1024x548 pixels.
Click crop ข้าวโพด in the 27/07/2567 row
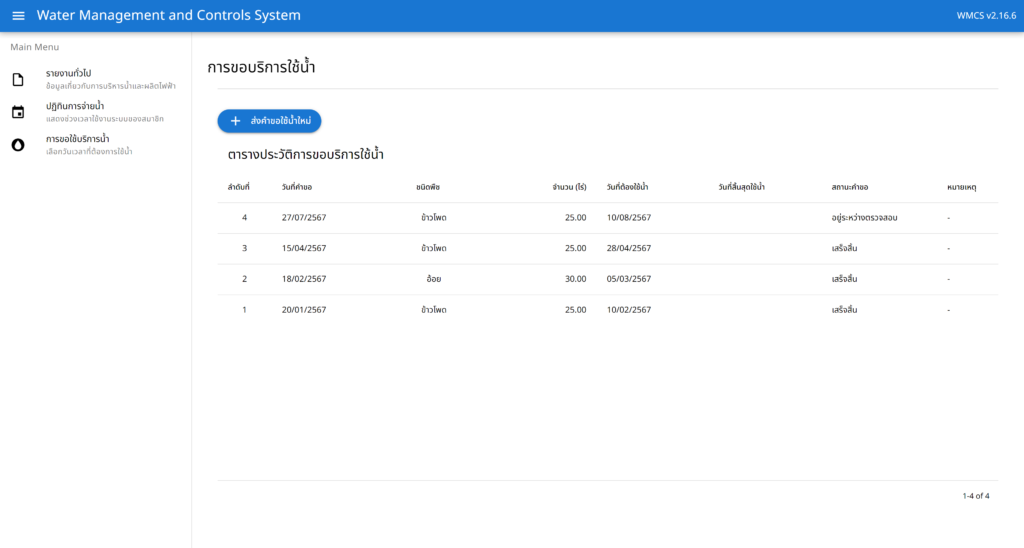(434, 218)
